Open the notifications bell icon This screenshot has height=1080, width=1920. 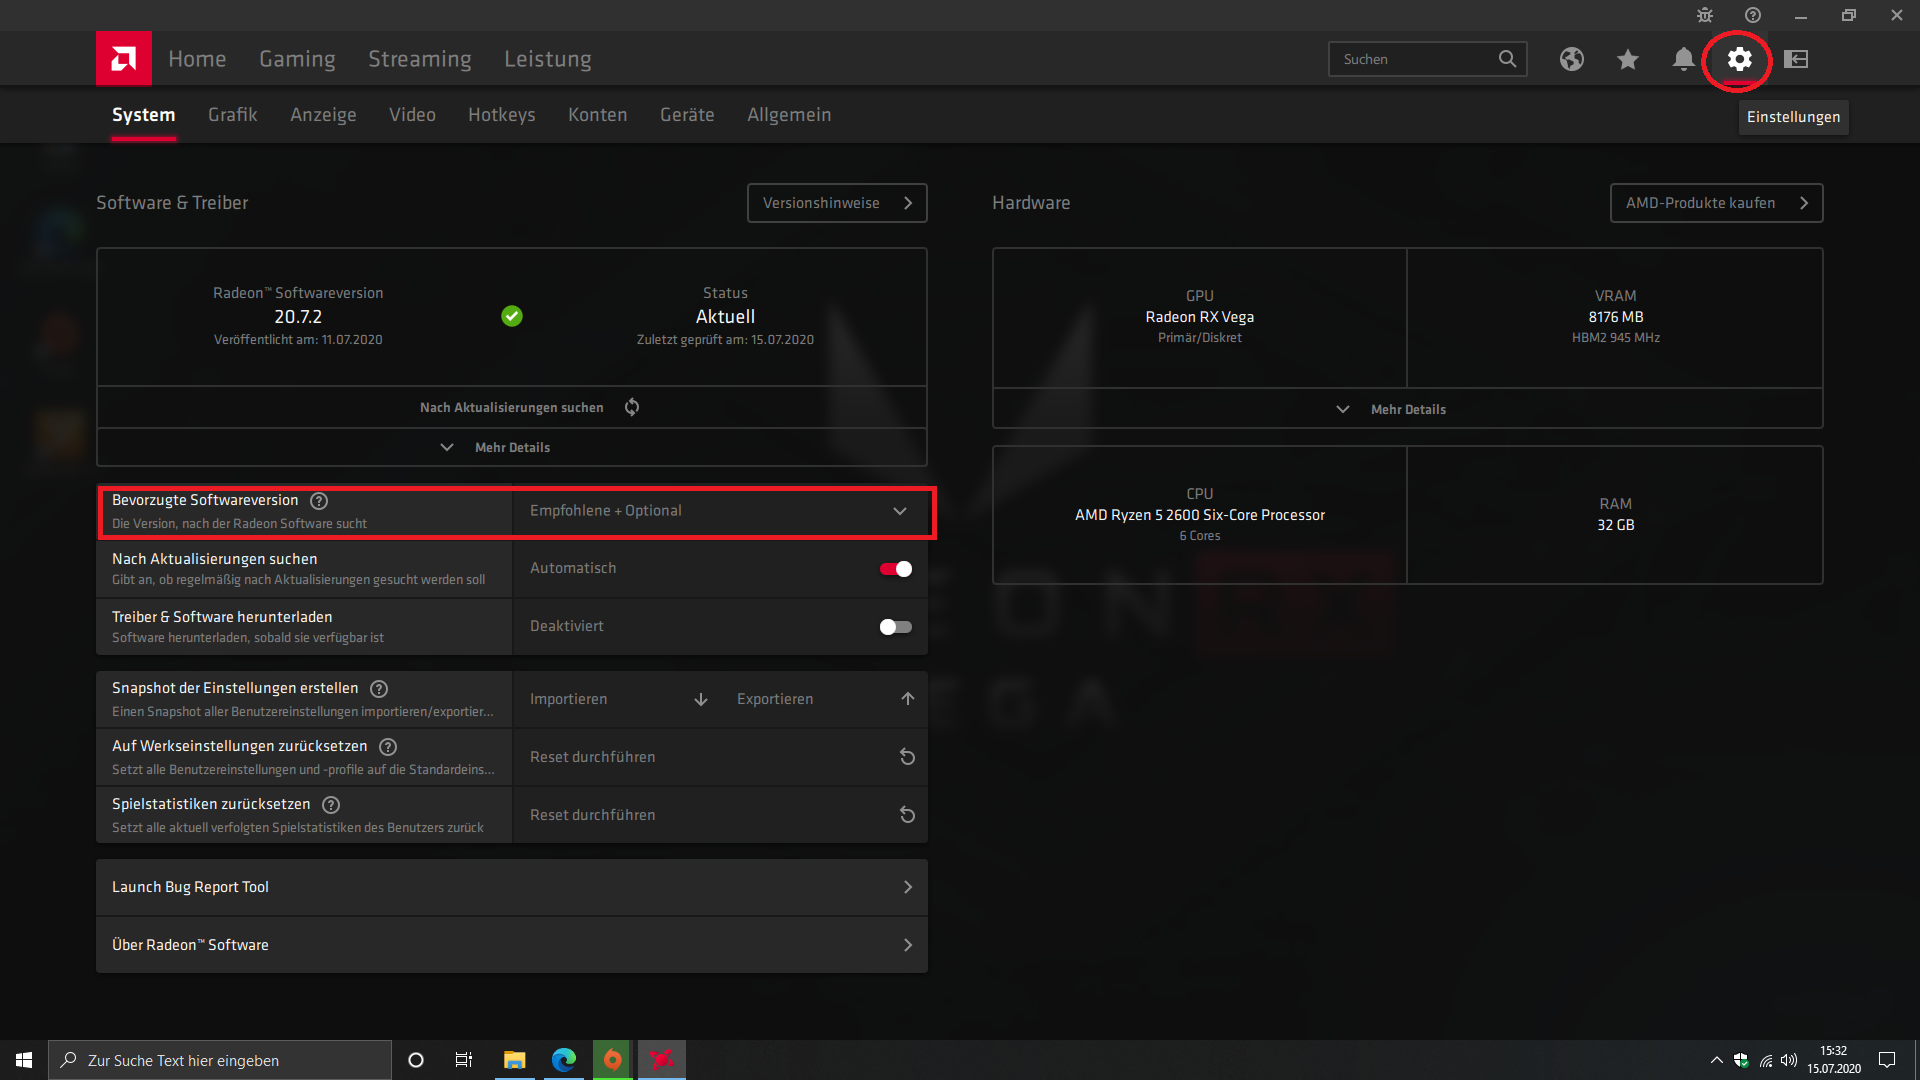(1683, 59)
